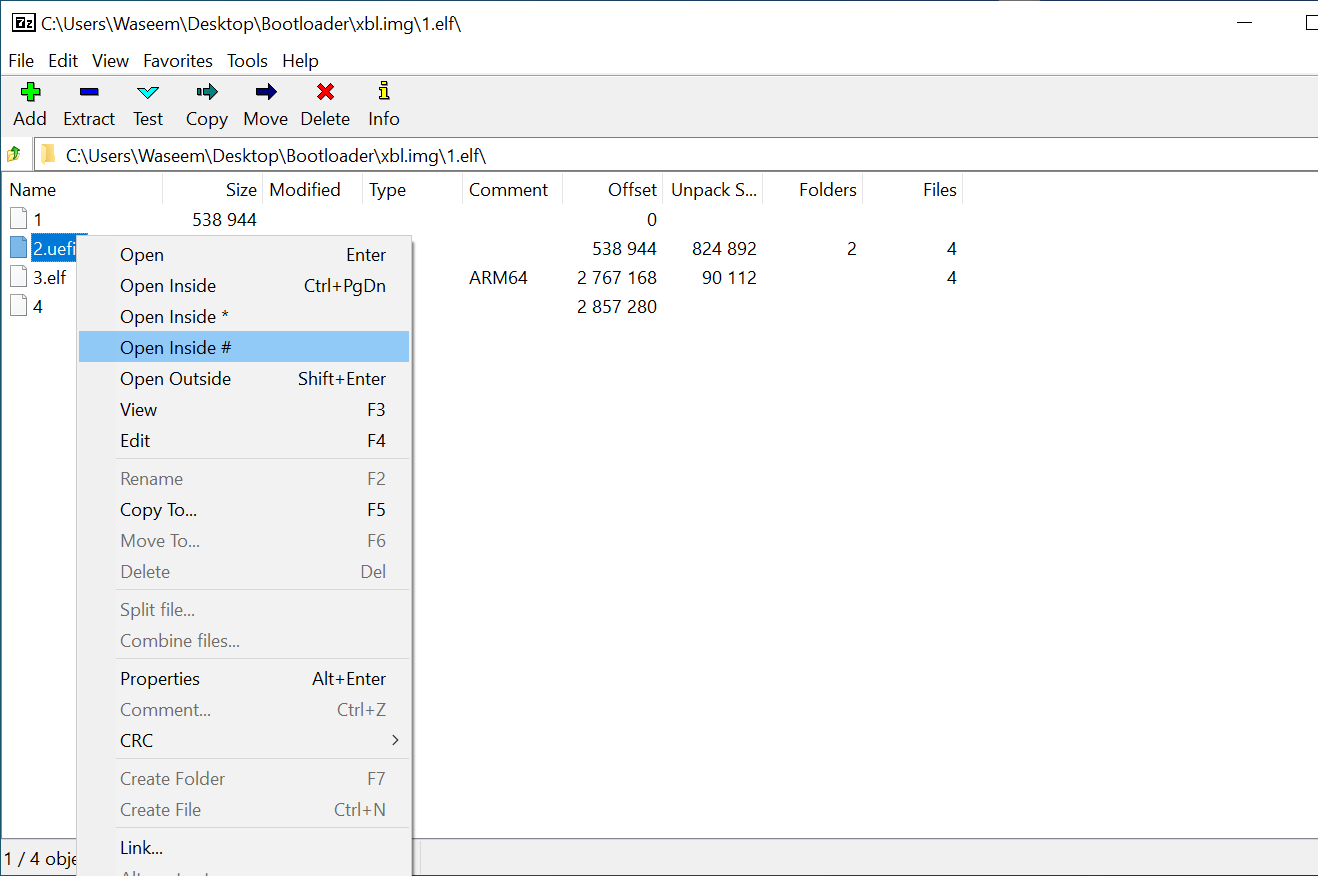Click file icon of 3.elf
The image size is (1318, 876).
(19, 277)
